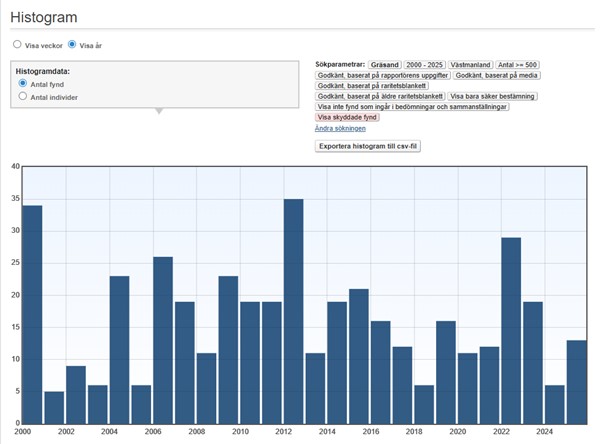Click the tallest histogram bar at 2012
Screen dimensions: 602x444
click(293, 310)
